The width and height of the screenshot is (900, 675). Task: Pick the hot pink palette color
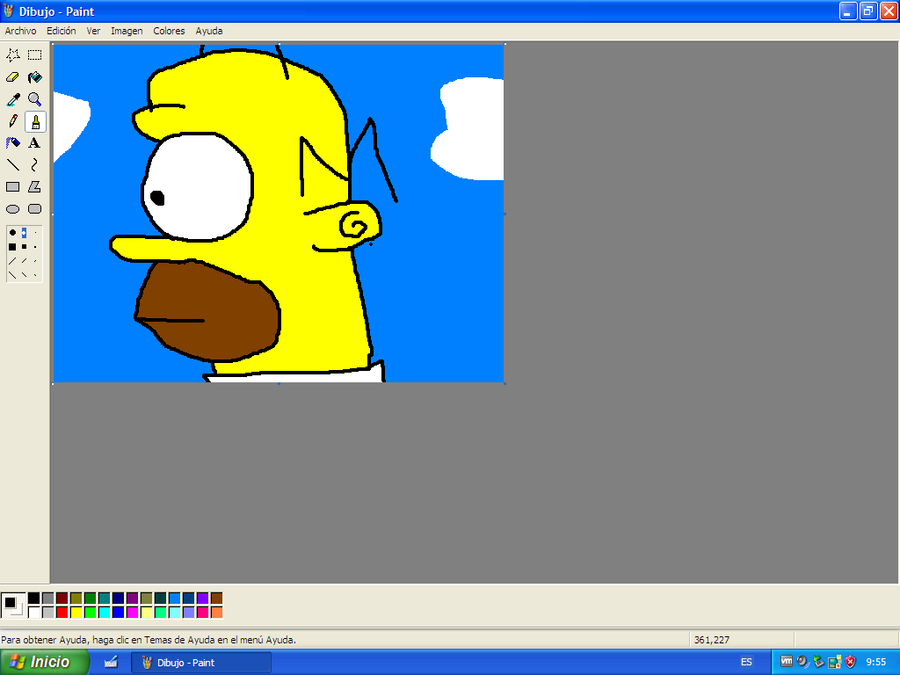[203, 612]
